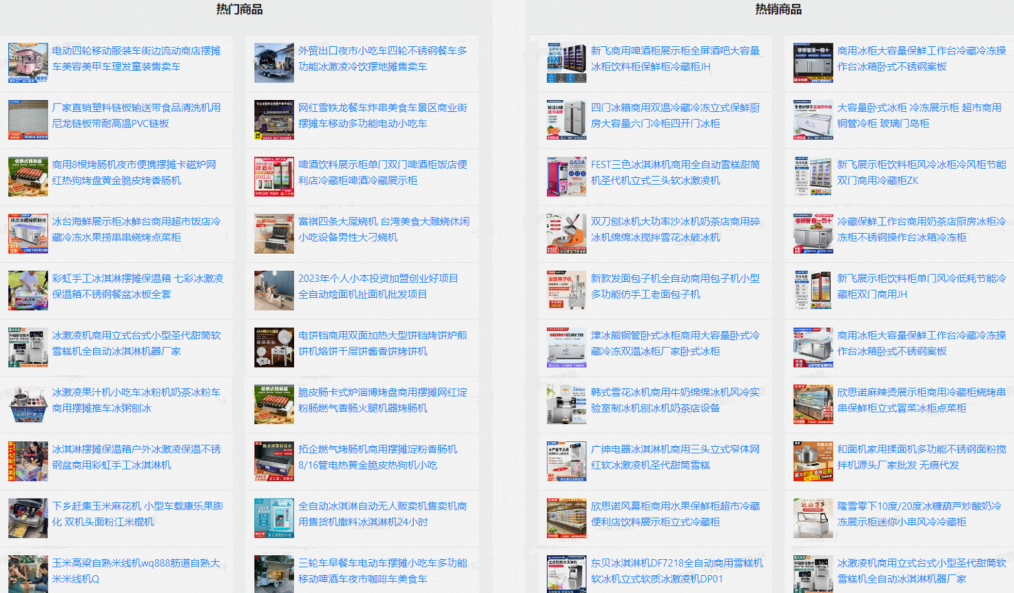Open 全自动冰淇淋自动无人贩卖机 listing
Screen dimensions: 1014x593
[x=382, y=514]
